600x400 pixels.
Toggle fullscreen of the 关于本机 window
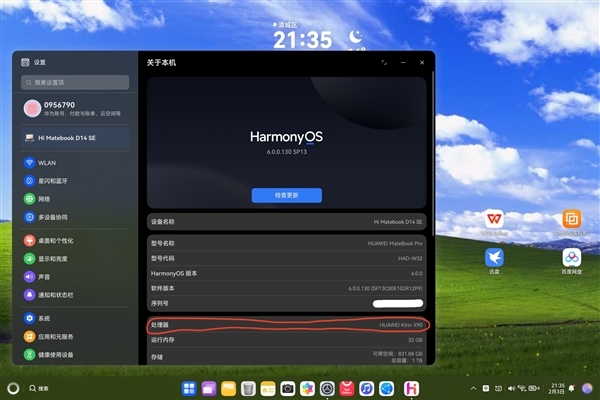tap(384, 62)
